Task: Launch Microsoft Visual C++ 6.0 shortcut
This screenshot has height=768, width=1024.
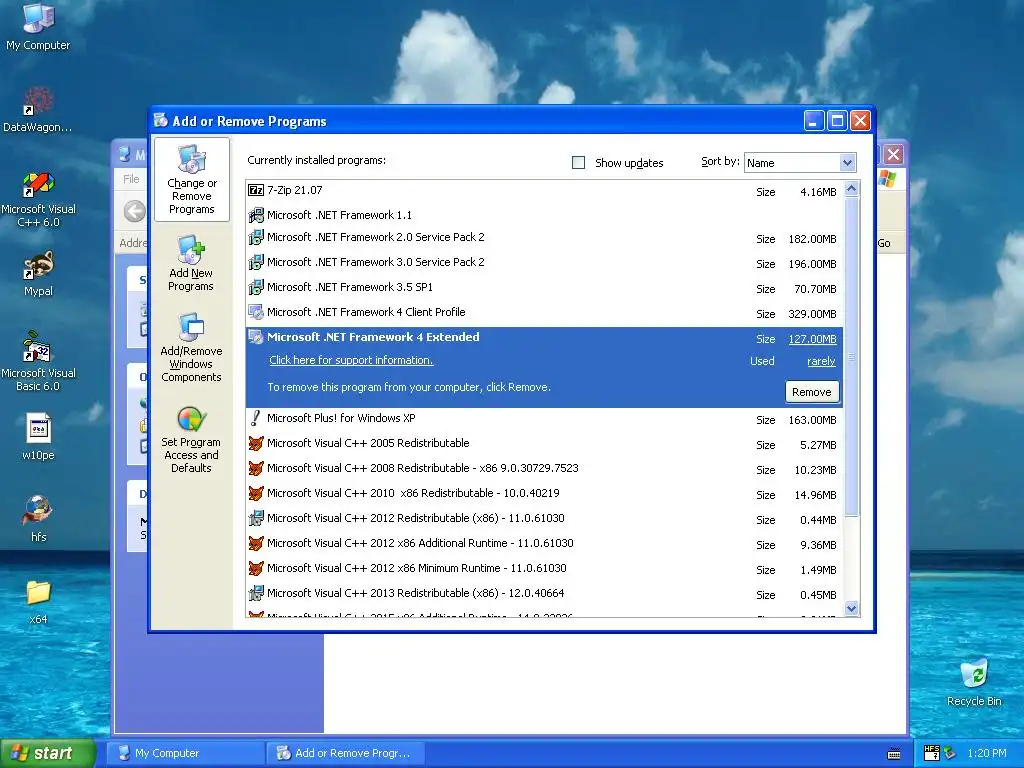Action: point(38,199)
